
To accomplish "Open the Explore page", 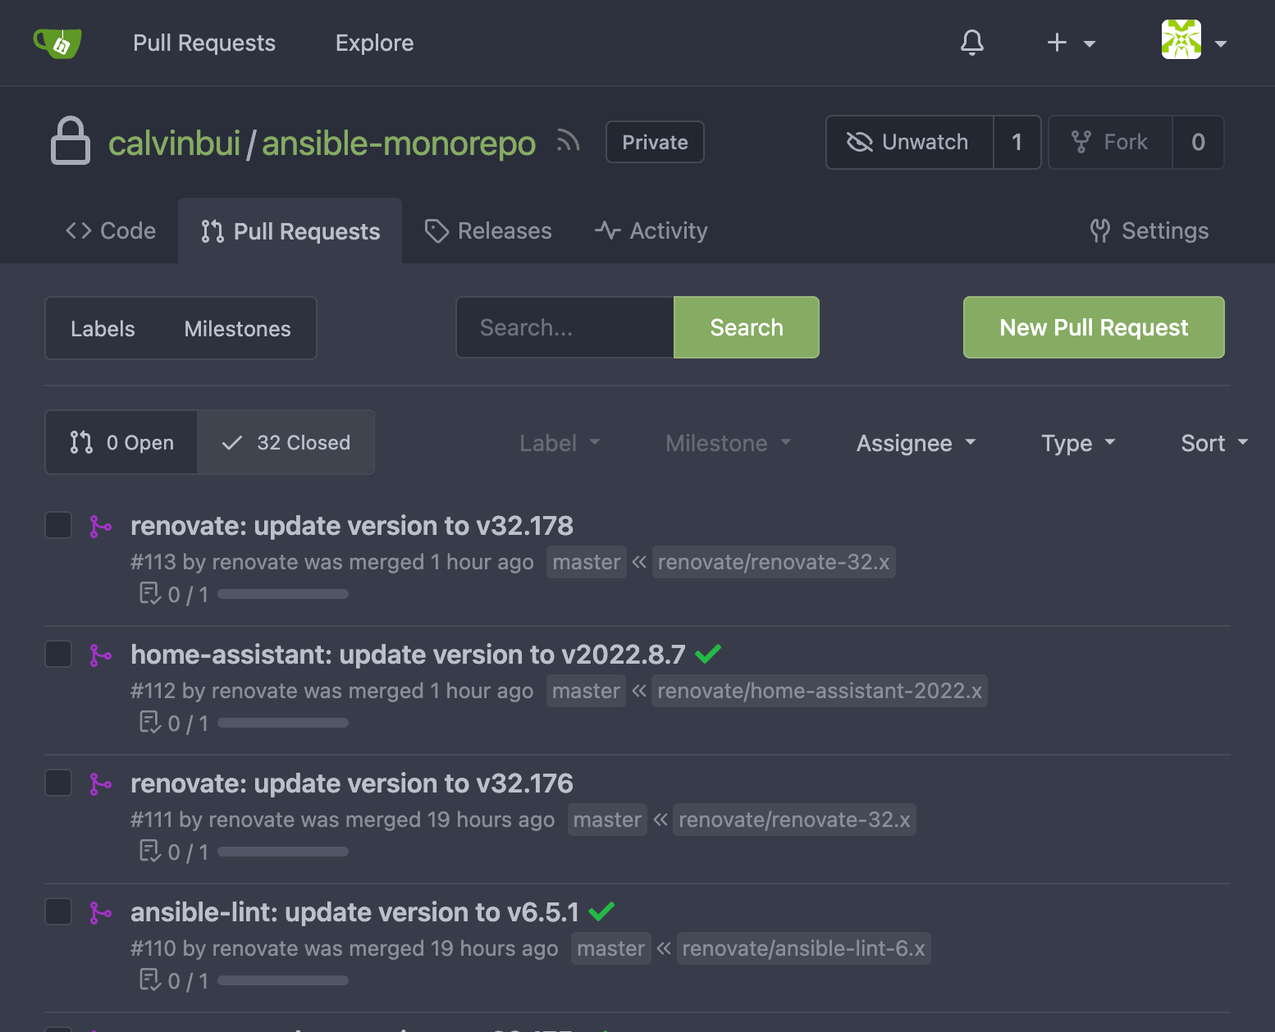I will point(374,42).
